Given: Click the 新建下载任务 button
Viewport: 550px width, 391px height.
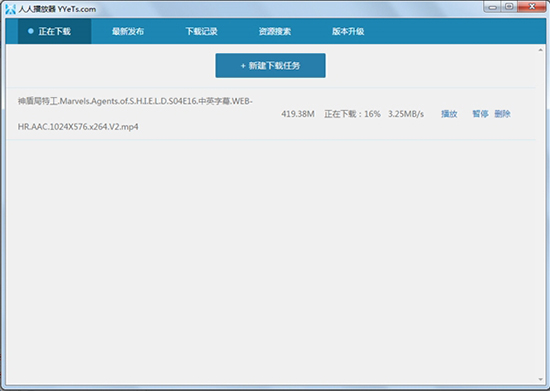Looking at the screenshot, I should coord(270,66).
